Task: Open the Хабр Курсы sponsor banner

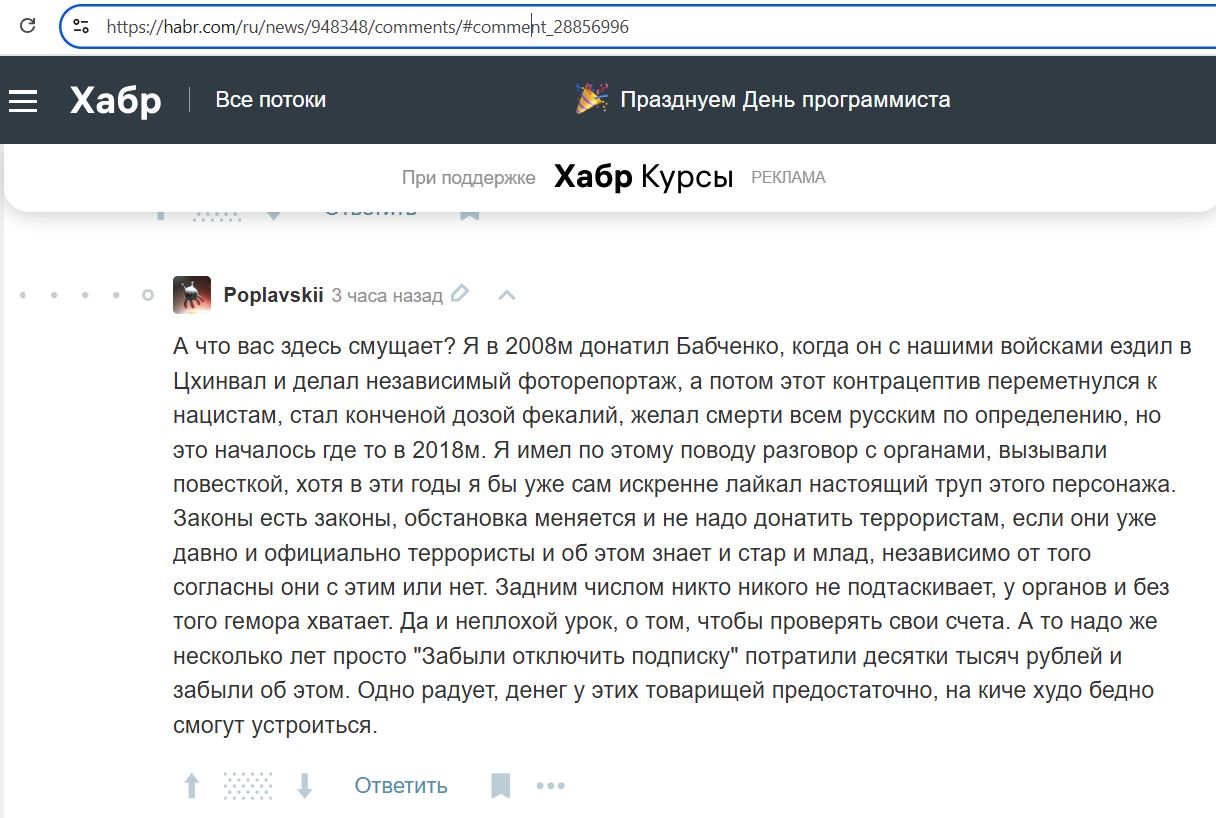Action: 643,177
